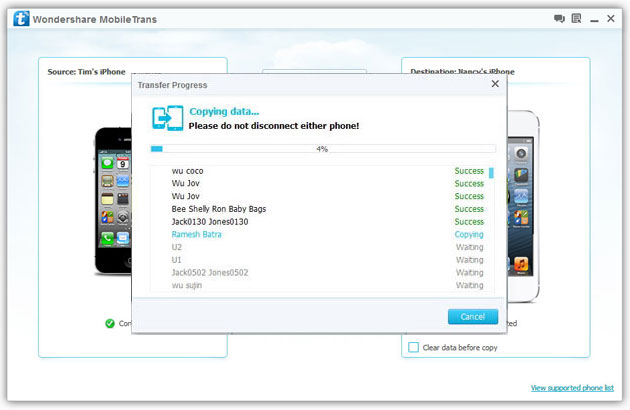Viewport: 630px width, 410px height.
Task: Click Success status beside wu coco
Action: [x=469, y=171]
